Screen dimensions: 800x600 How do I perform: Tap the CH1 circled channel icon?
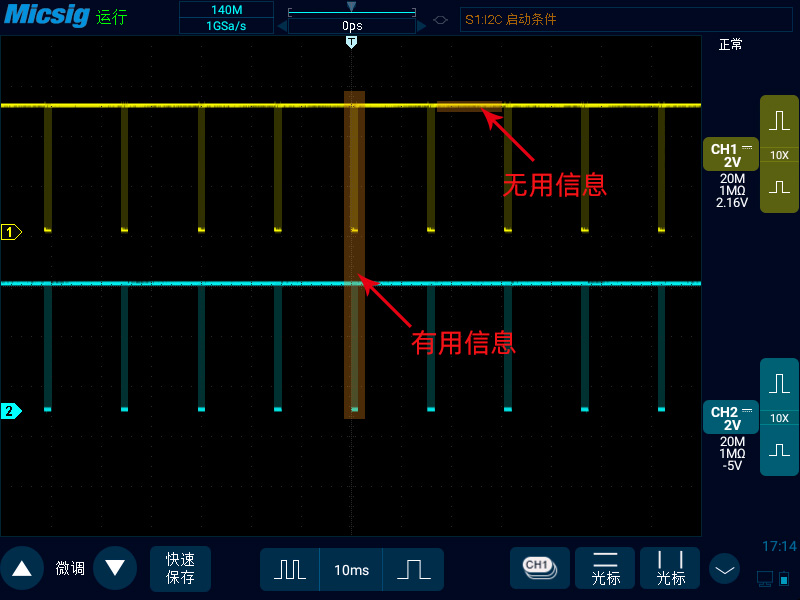(x=540, y=568)
